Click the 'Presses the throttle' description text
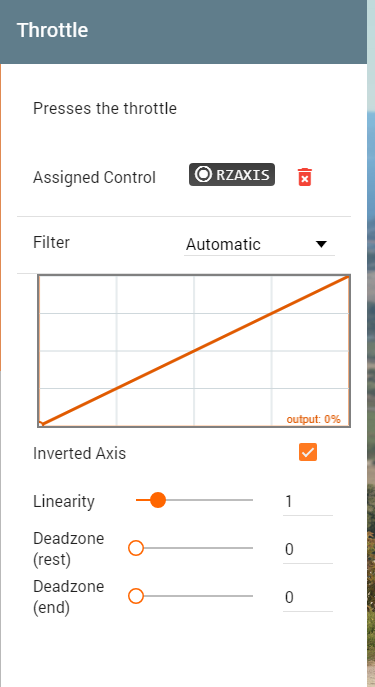This screenshot has width=375, height=687. coord(105,109)
